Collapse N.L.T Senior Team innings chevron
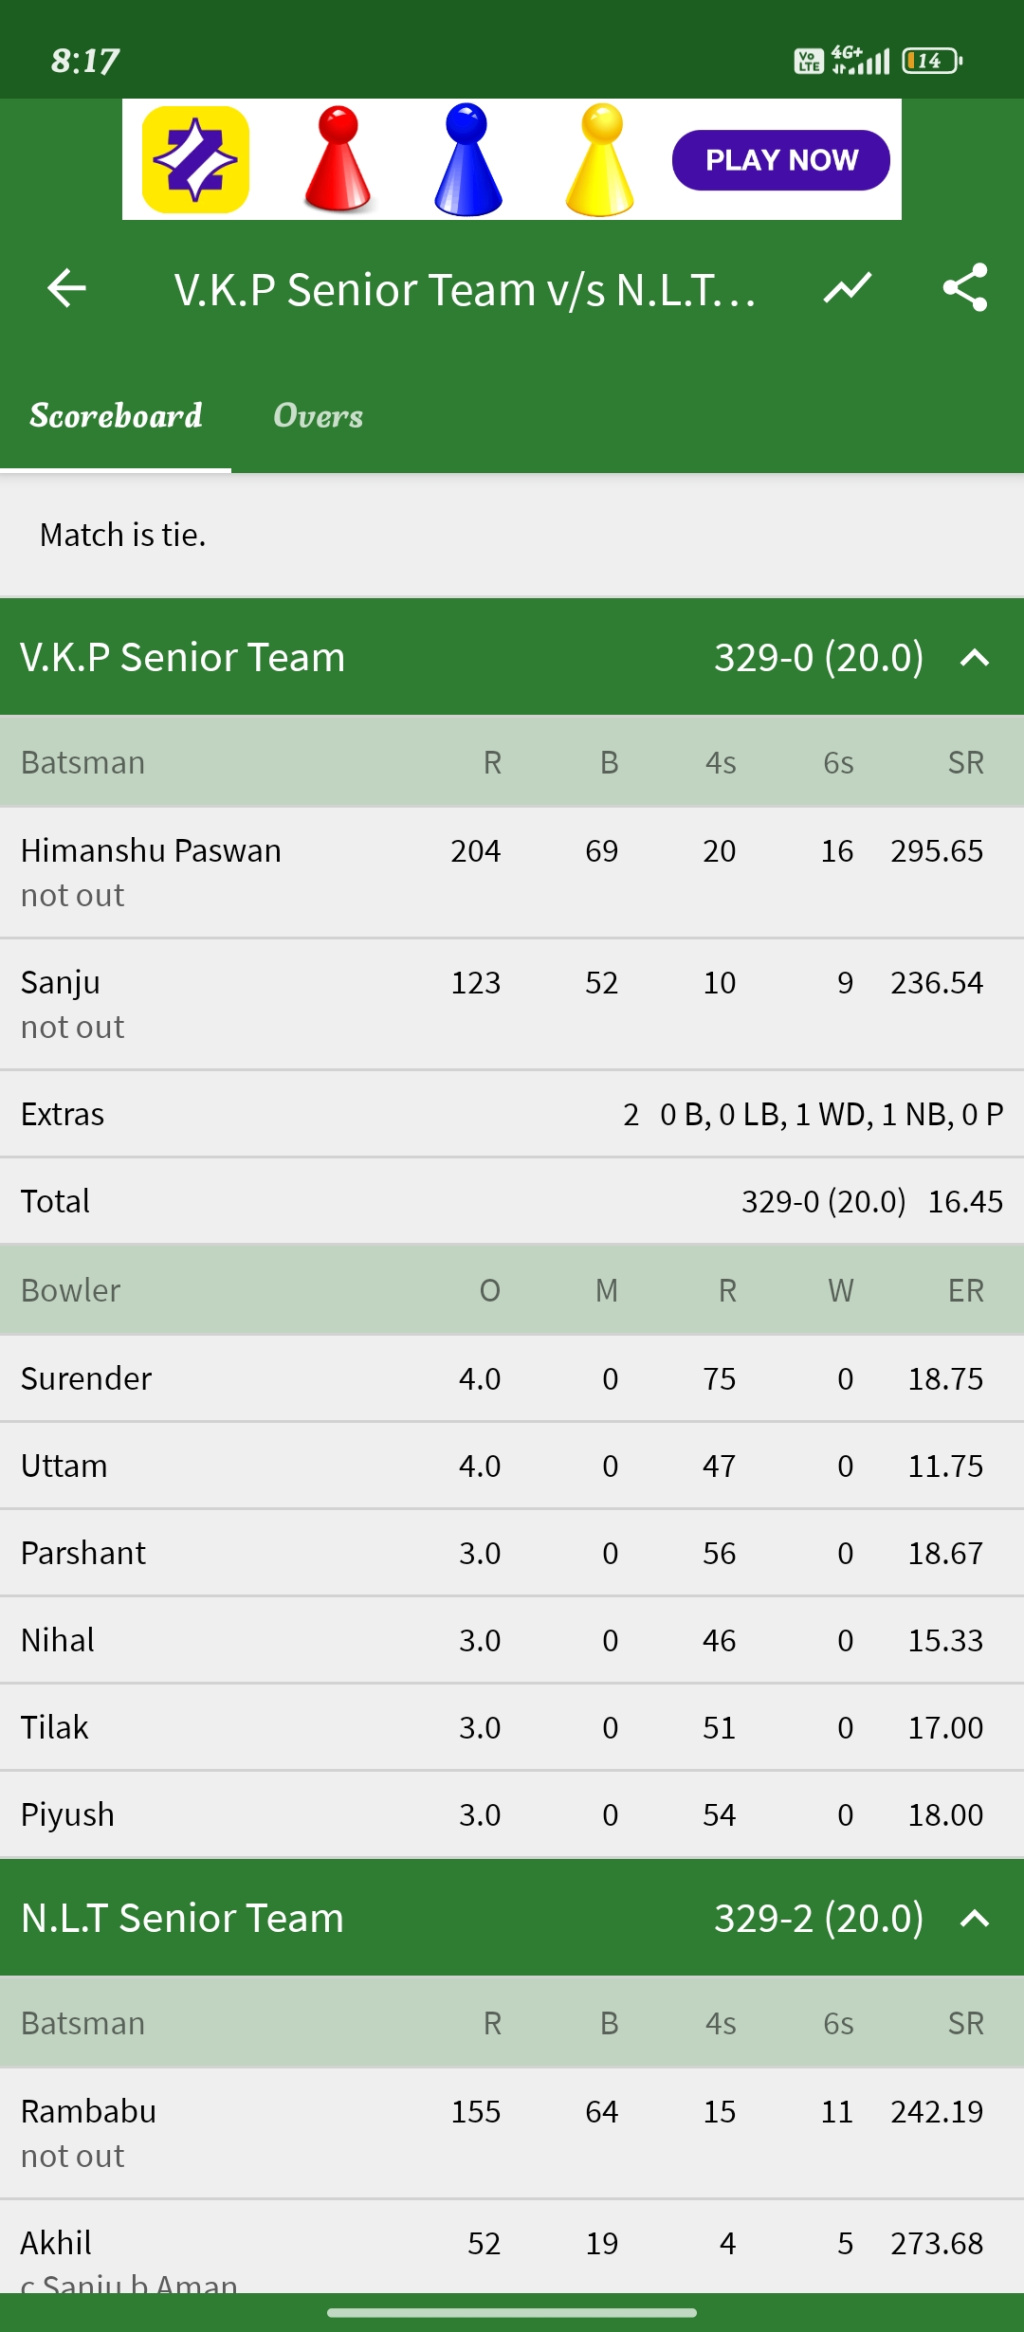 [975, 1918]
